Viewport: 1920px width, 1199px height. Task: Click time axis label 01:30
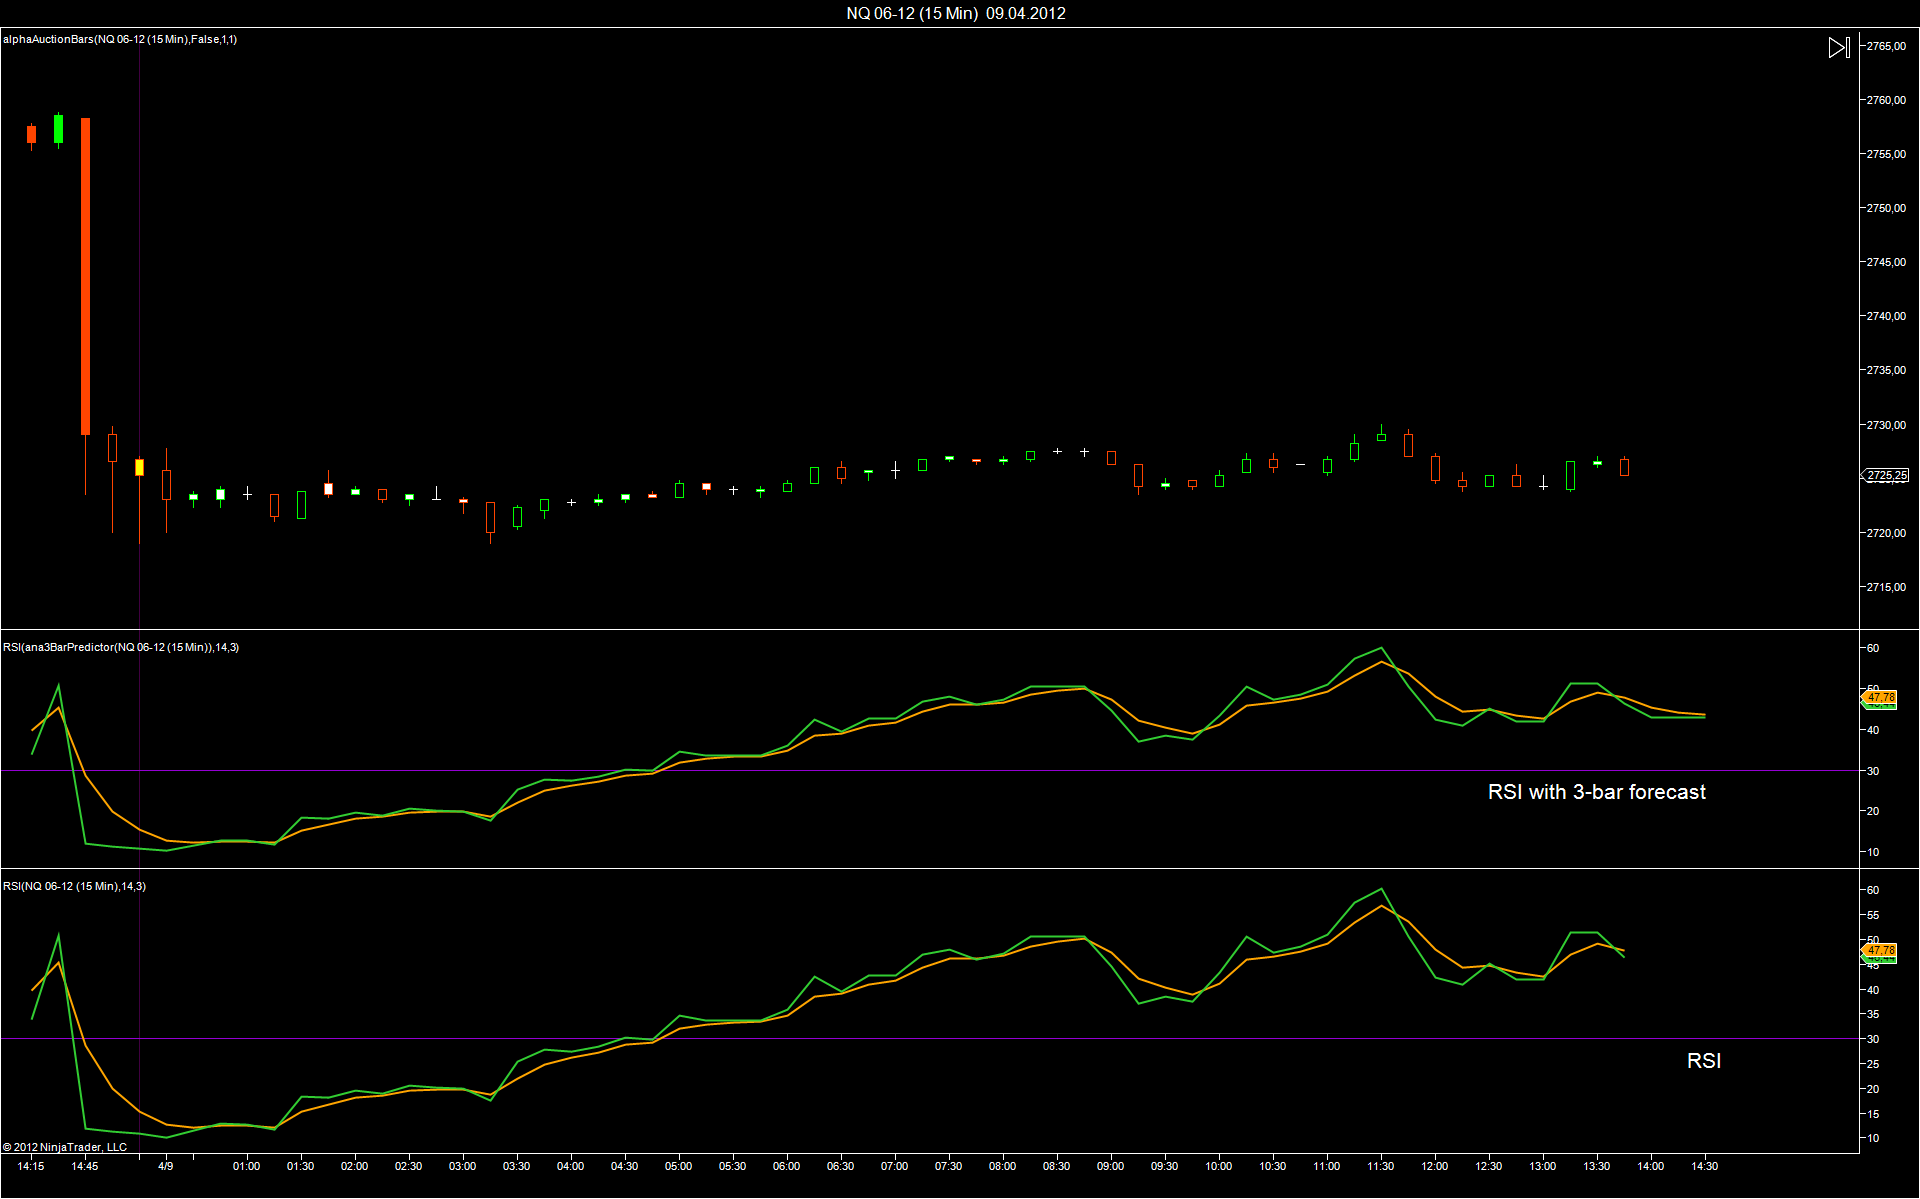coord(301,1166)
